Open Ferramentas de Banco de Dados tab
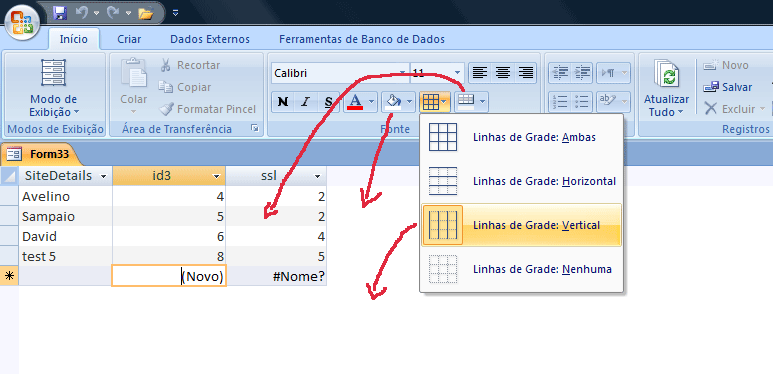The height and width of the screenshot is (374, 773). click(x=362, y=39)
